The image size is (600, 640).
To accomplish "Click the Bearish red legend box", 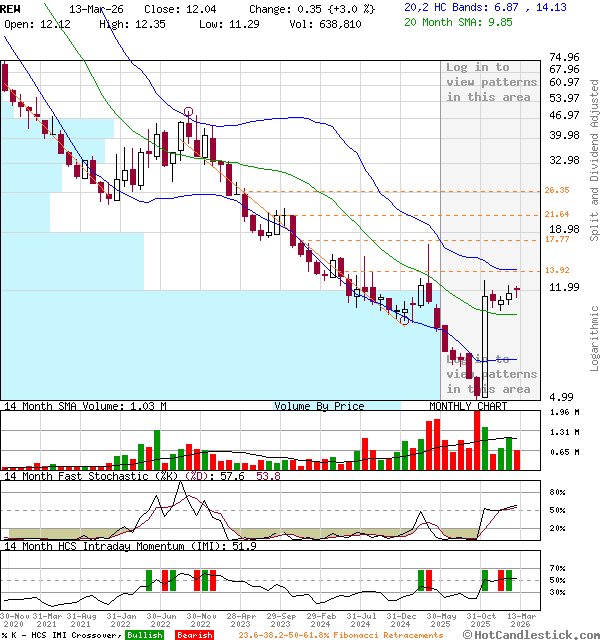I will [x=194, y=635].
